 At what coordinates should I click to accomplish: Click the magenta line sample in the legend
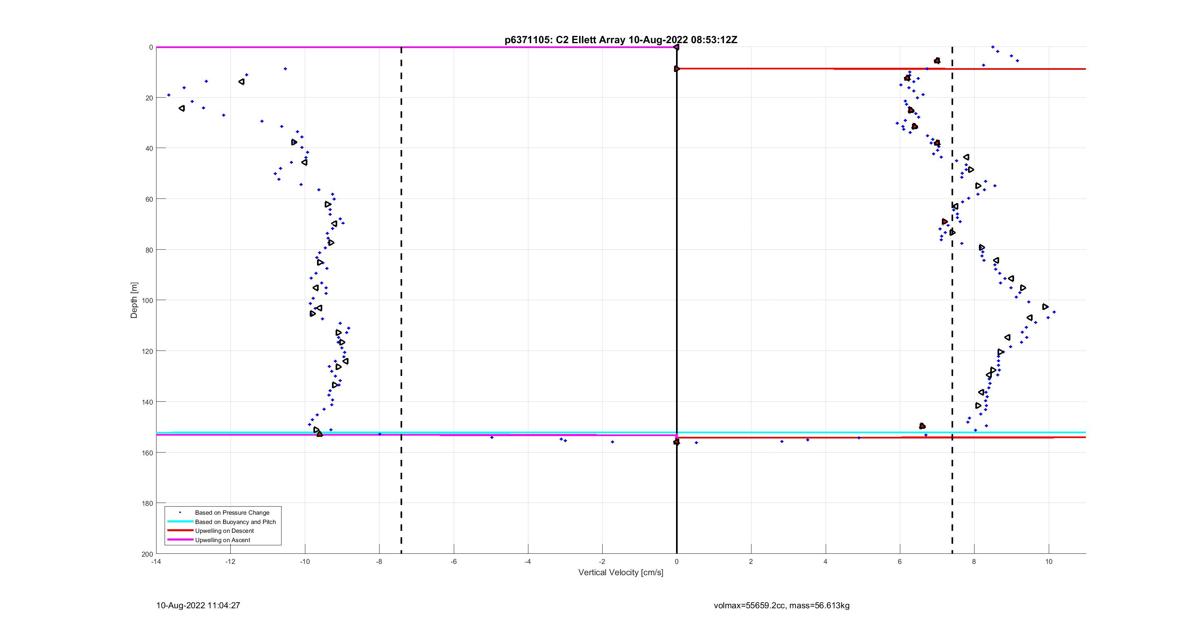(x=179, y=540)
